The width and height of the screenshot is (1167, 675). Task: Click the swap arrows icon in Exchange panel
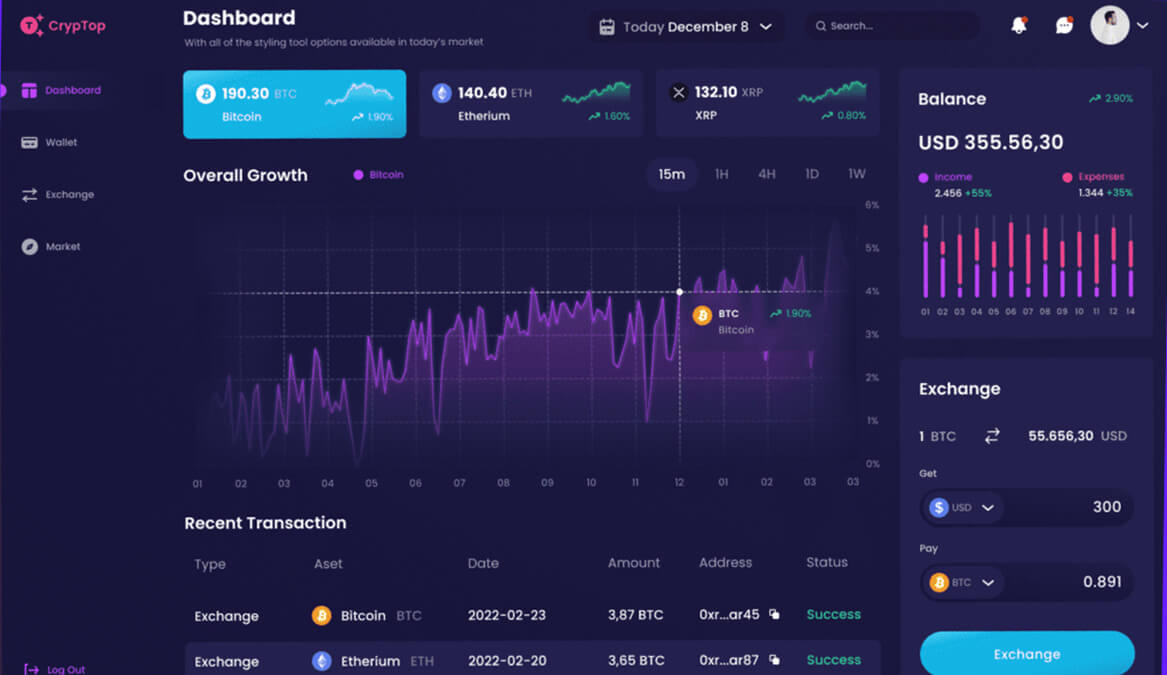tap(992, 436)
